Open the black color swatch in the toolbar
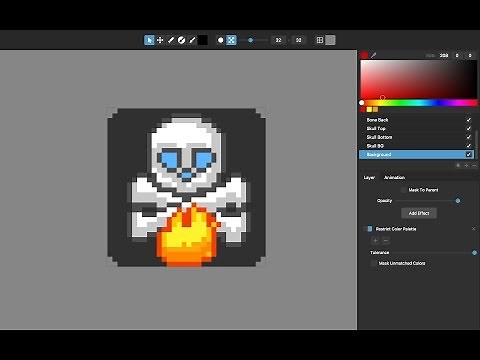This screenshot has width=480, height=360. 203,40
